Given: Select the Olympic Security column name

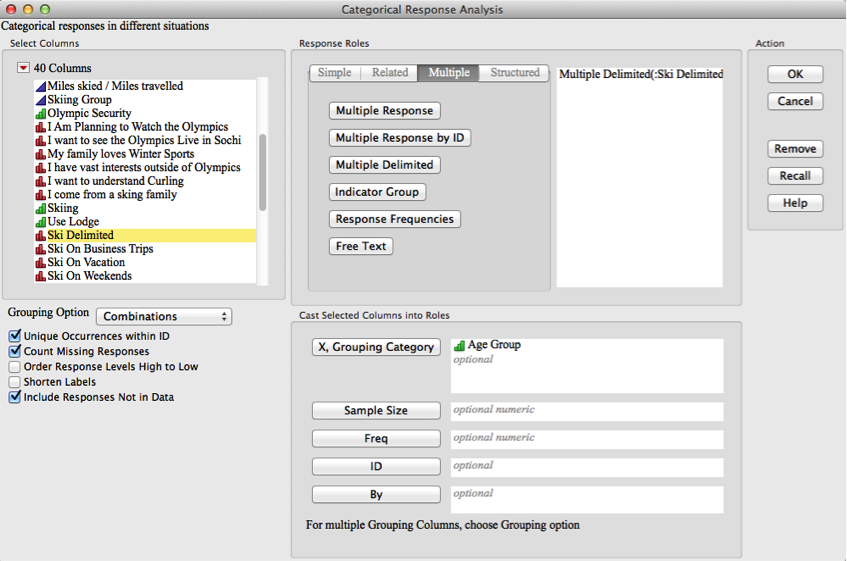Looking at the screenshot, I should point(89,113).
